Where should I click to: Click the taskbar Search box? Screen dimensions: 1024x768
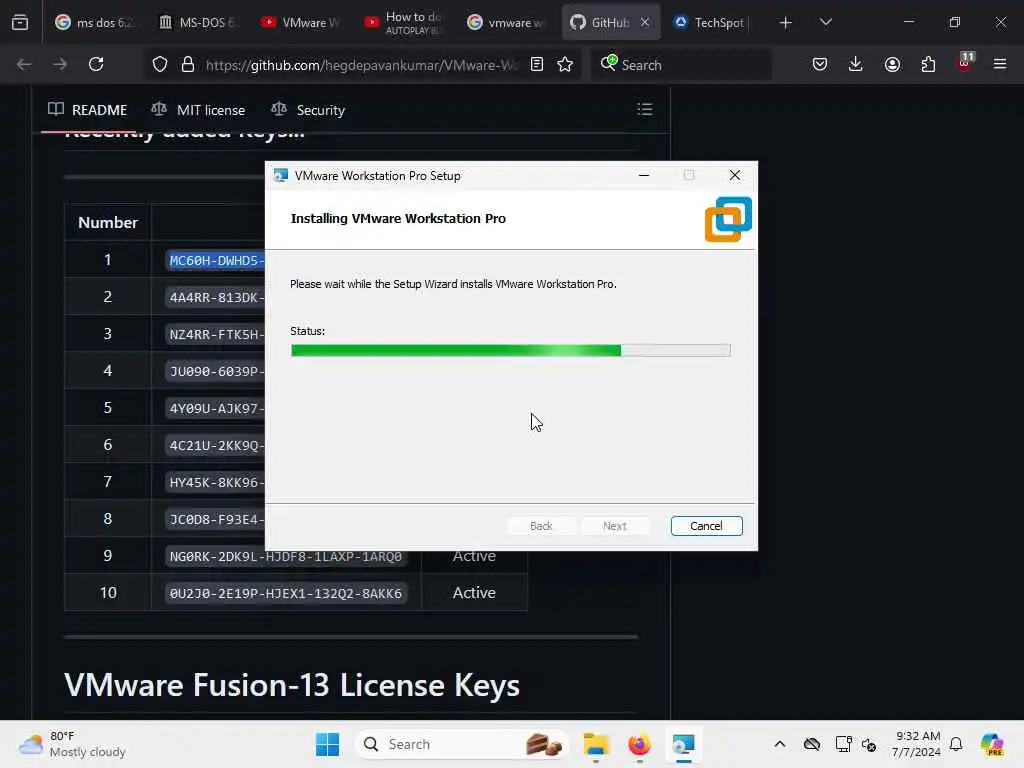pyautogui.click(x=461, y=744)
